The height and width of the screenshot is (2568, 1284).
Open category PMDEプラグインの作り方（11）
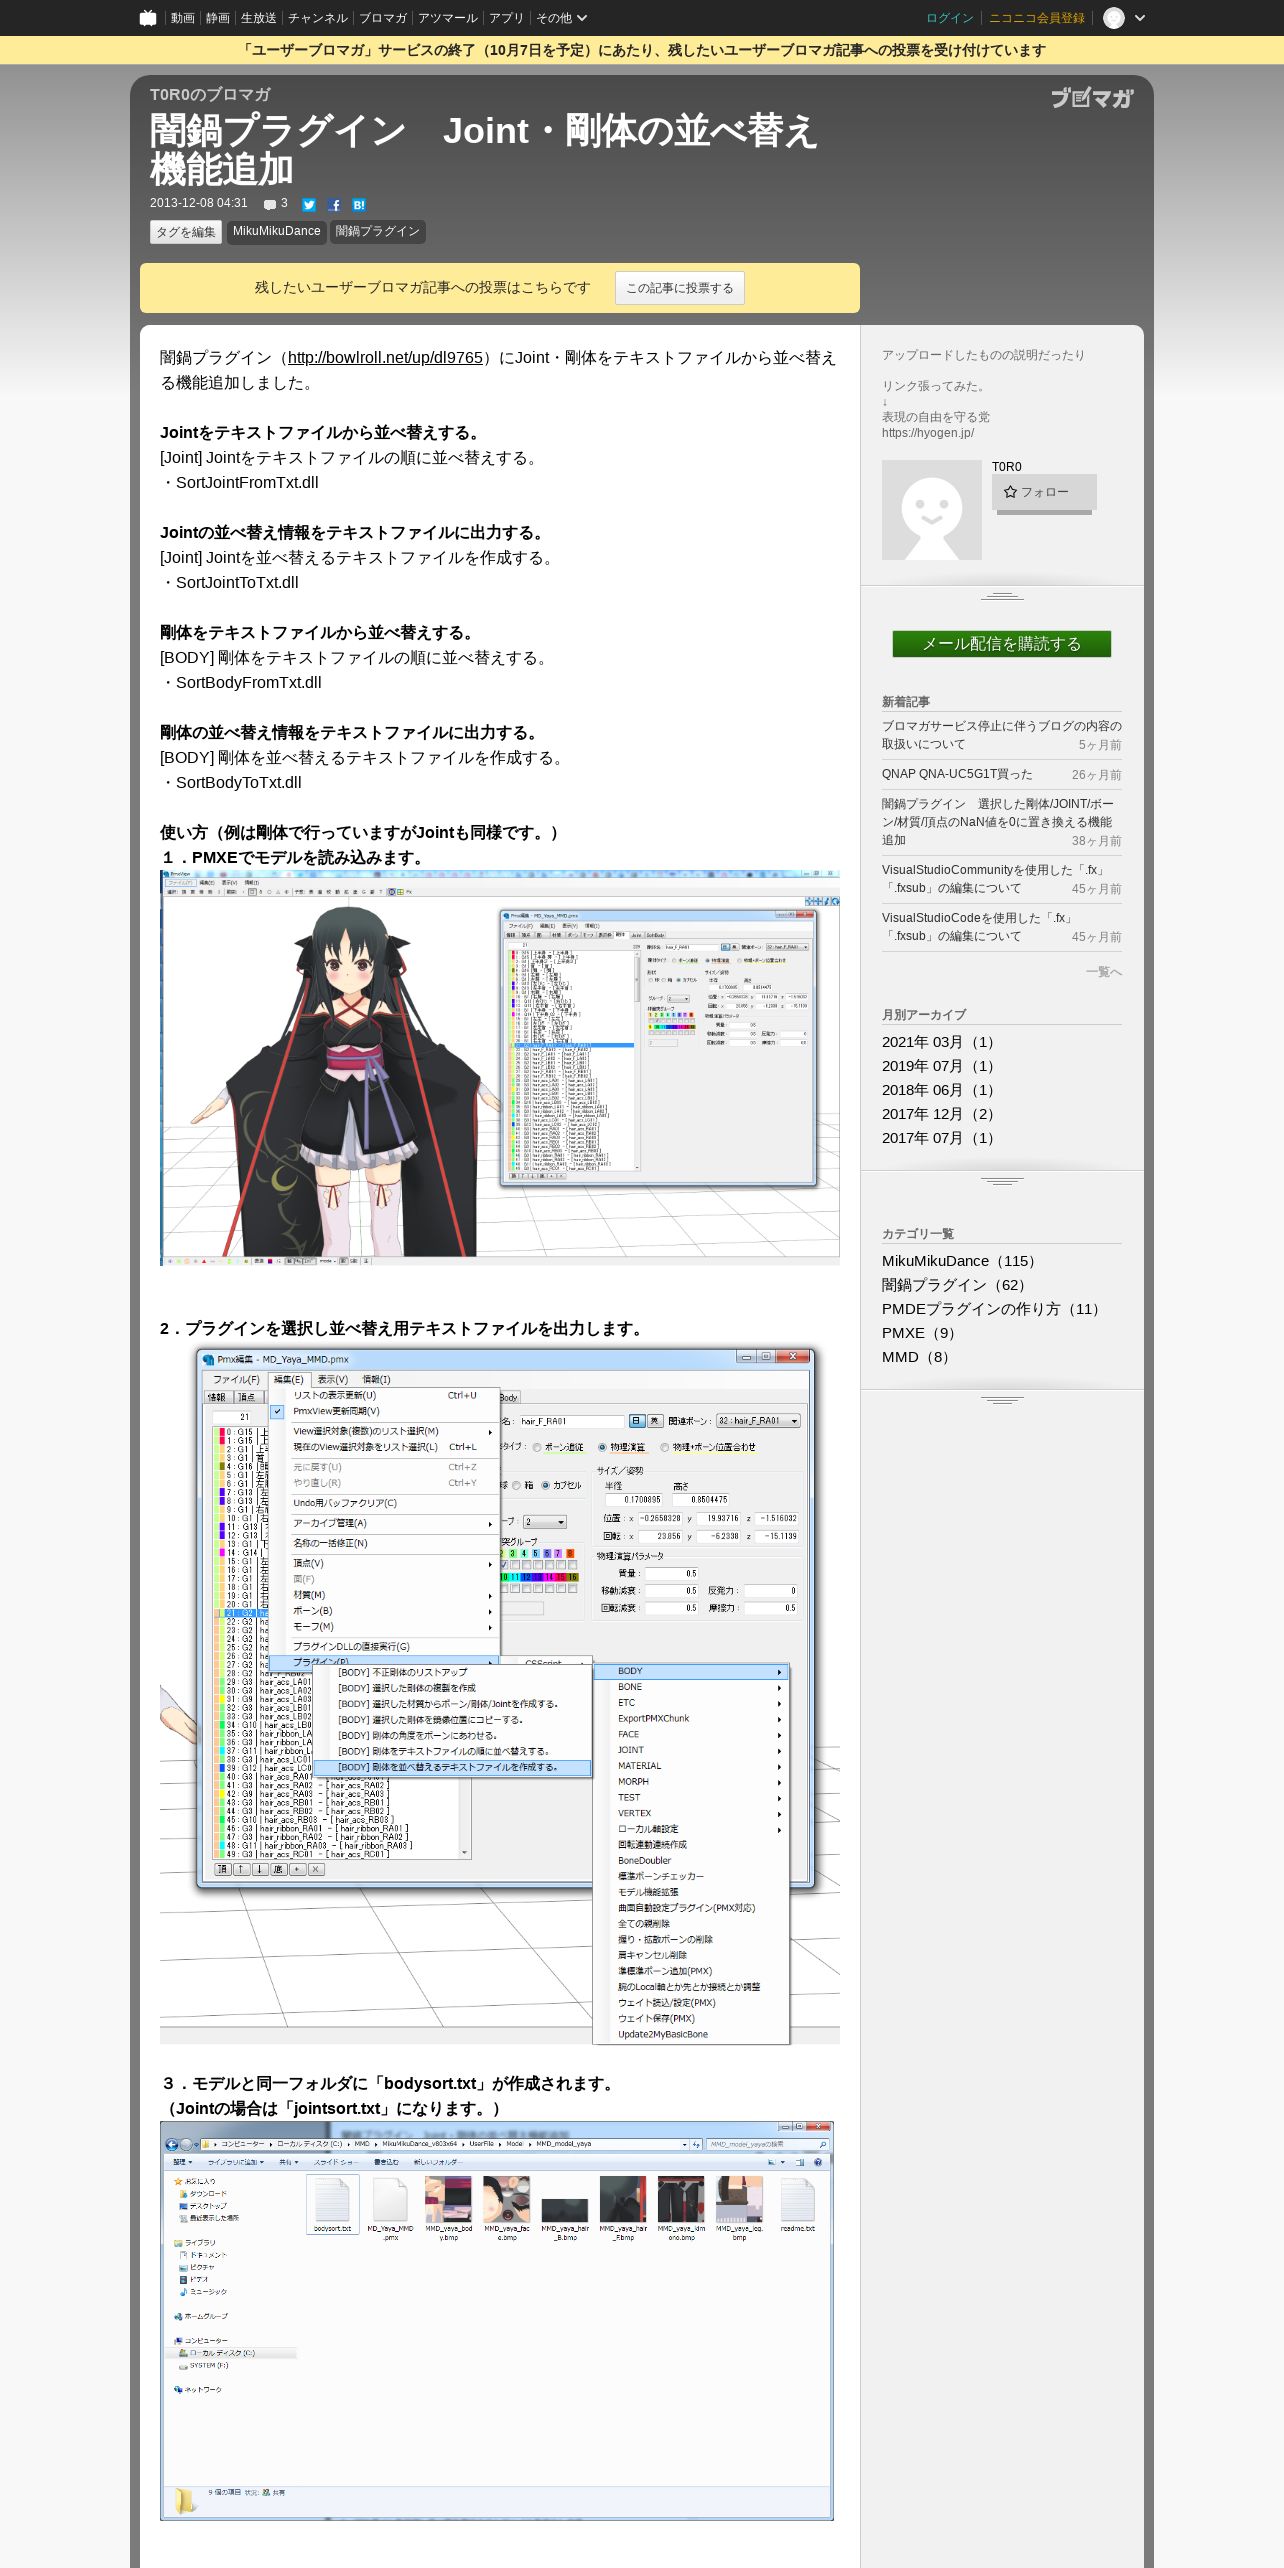pos(994,1309)
